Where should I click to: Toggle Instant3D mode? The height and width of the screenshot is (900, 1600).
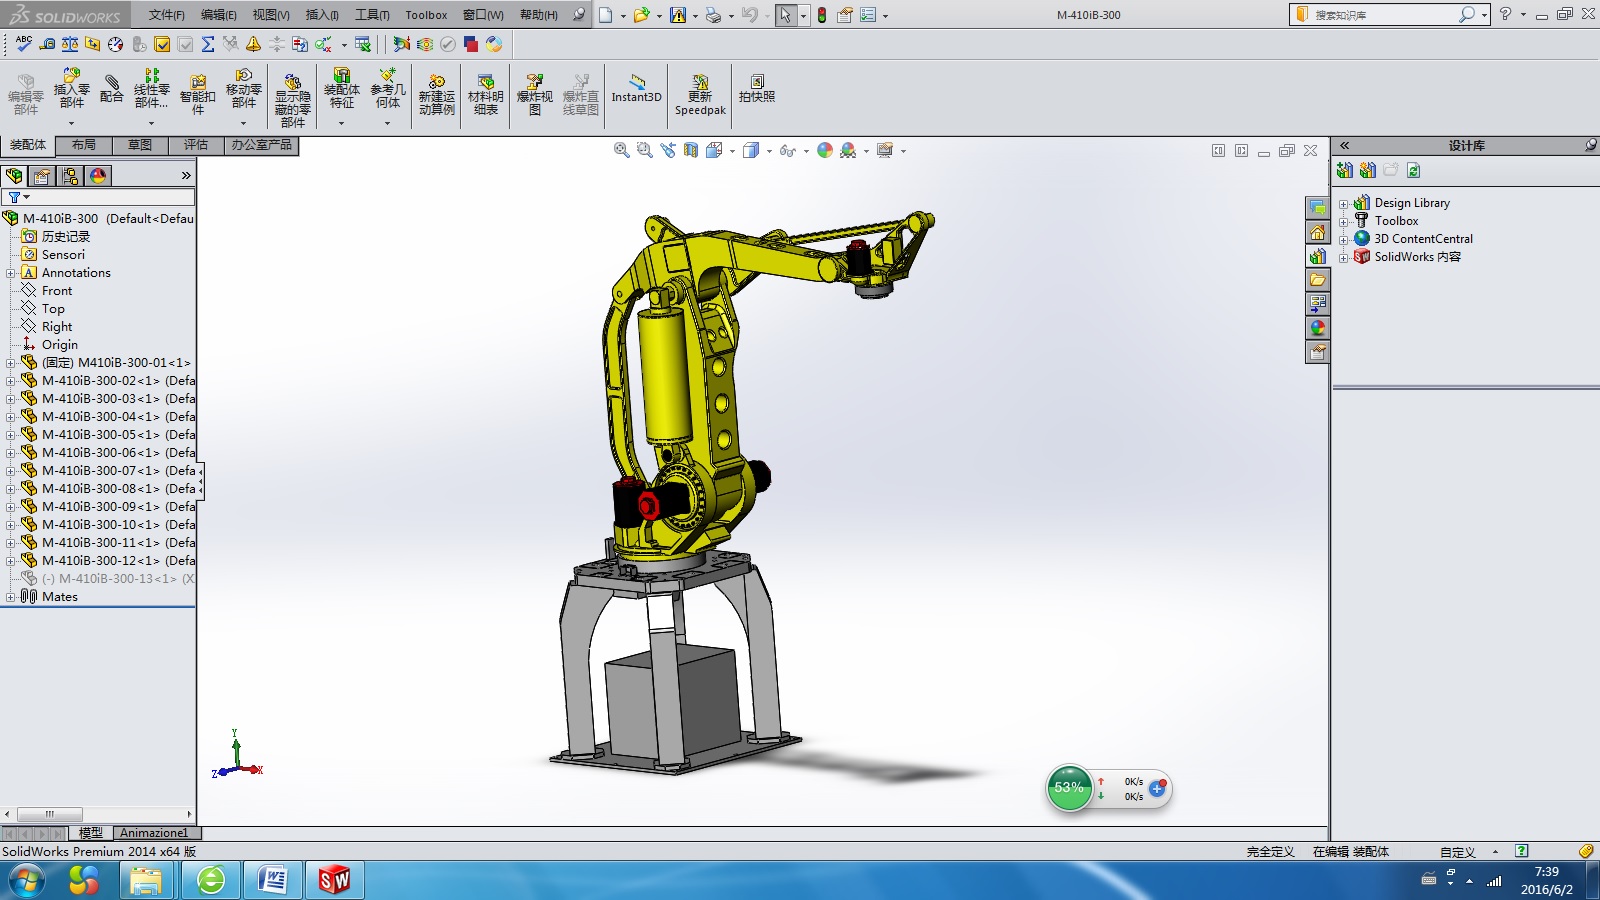[636, 88]
